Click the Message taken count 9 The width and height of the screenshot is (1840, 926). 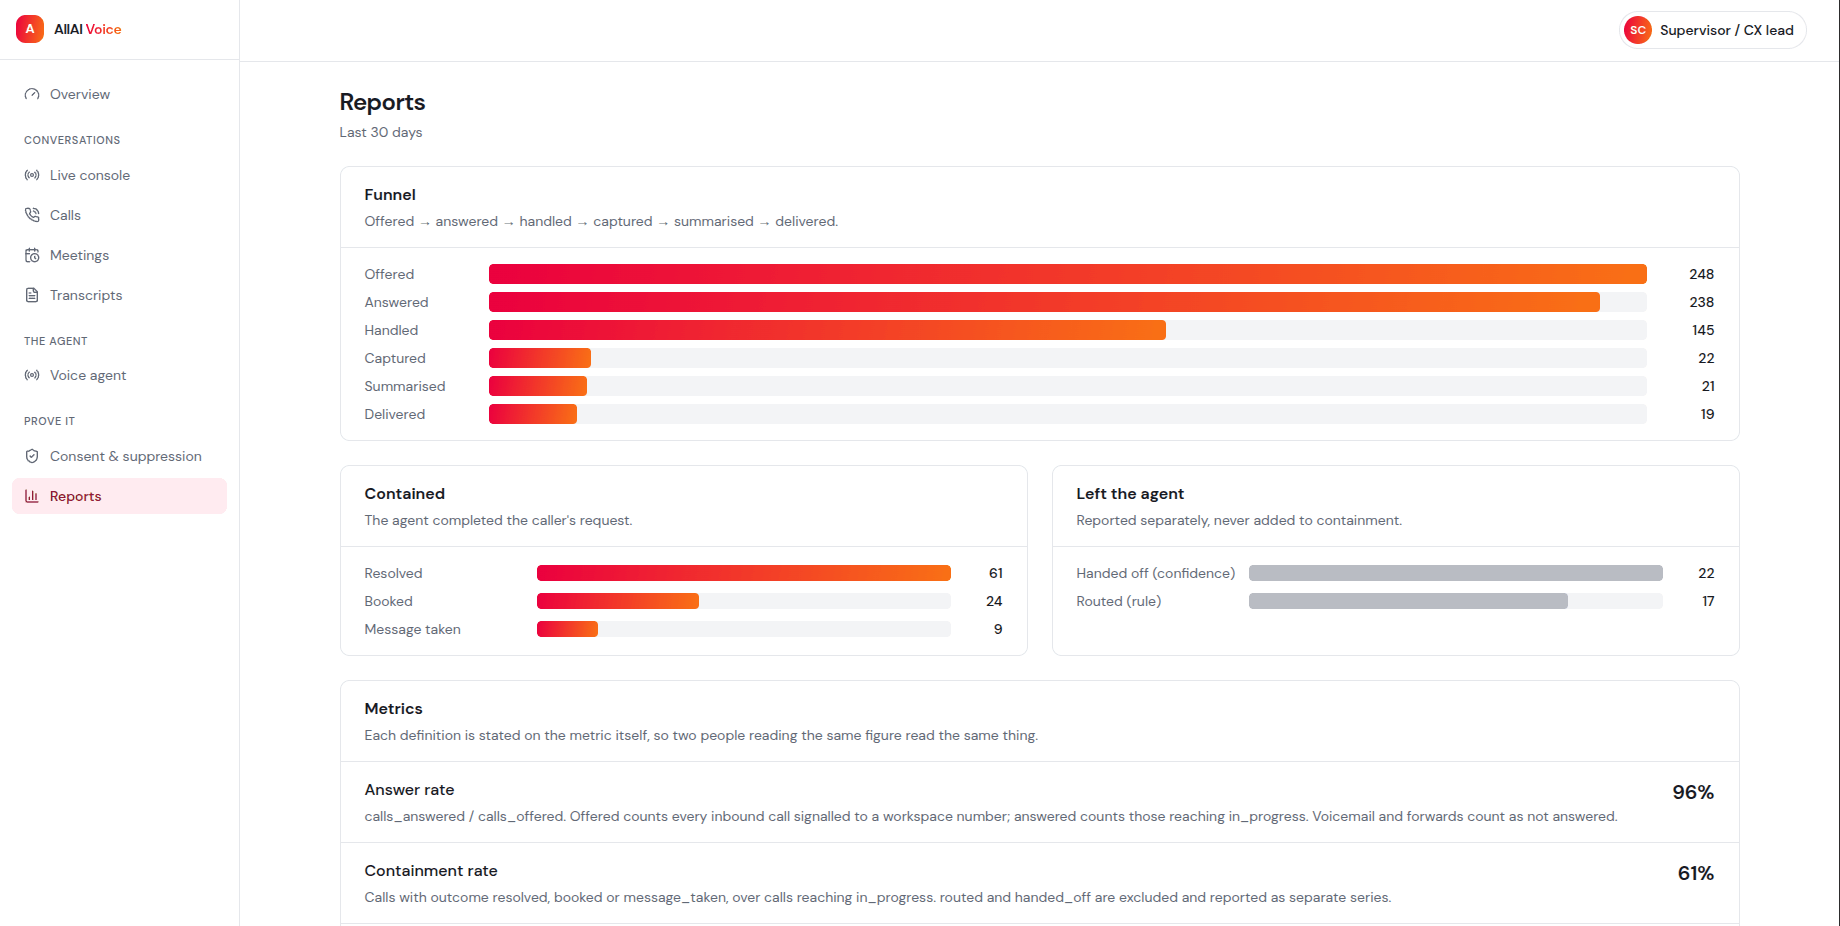click(x=998, y=629)
